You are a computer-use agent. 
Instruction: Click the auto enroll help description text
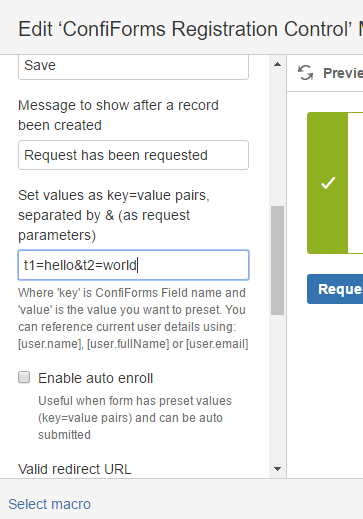pyautogui.click(x=135, y=418)
